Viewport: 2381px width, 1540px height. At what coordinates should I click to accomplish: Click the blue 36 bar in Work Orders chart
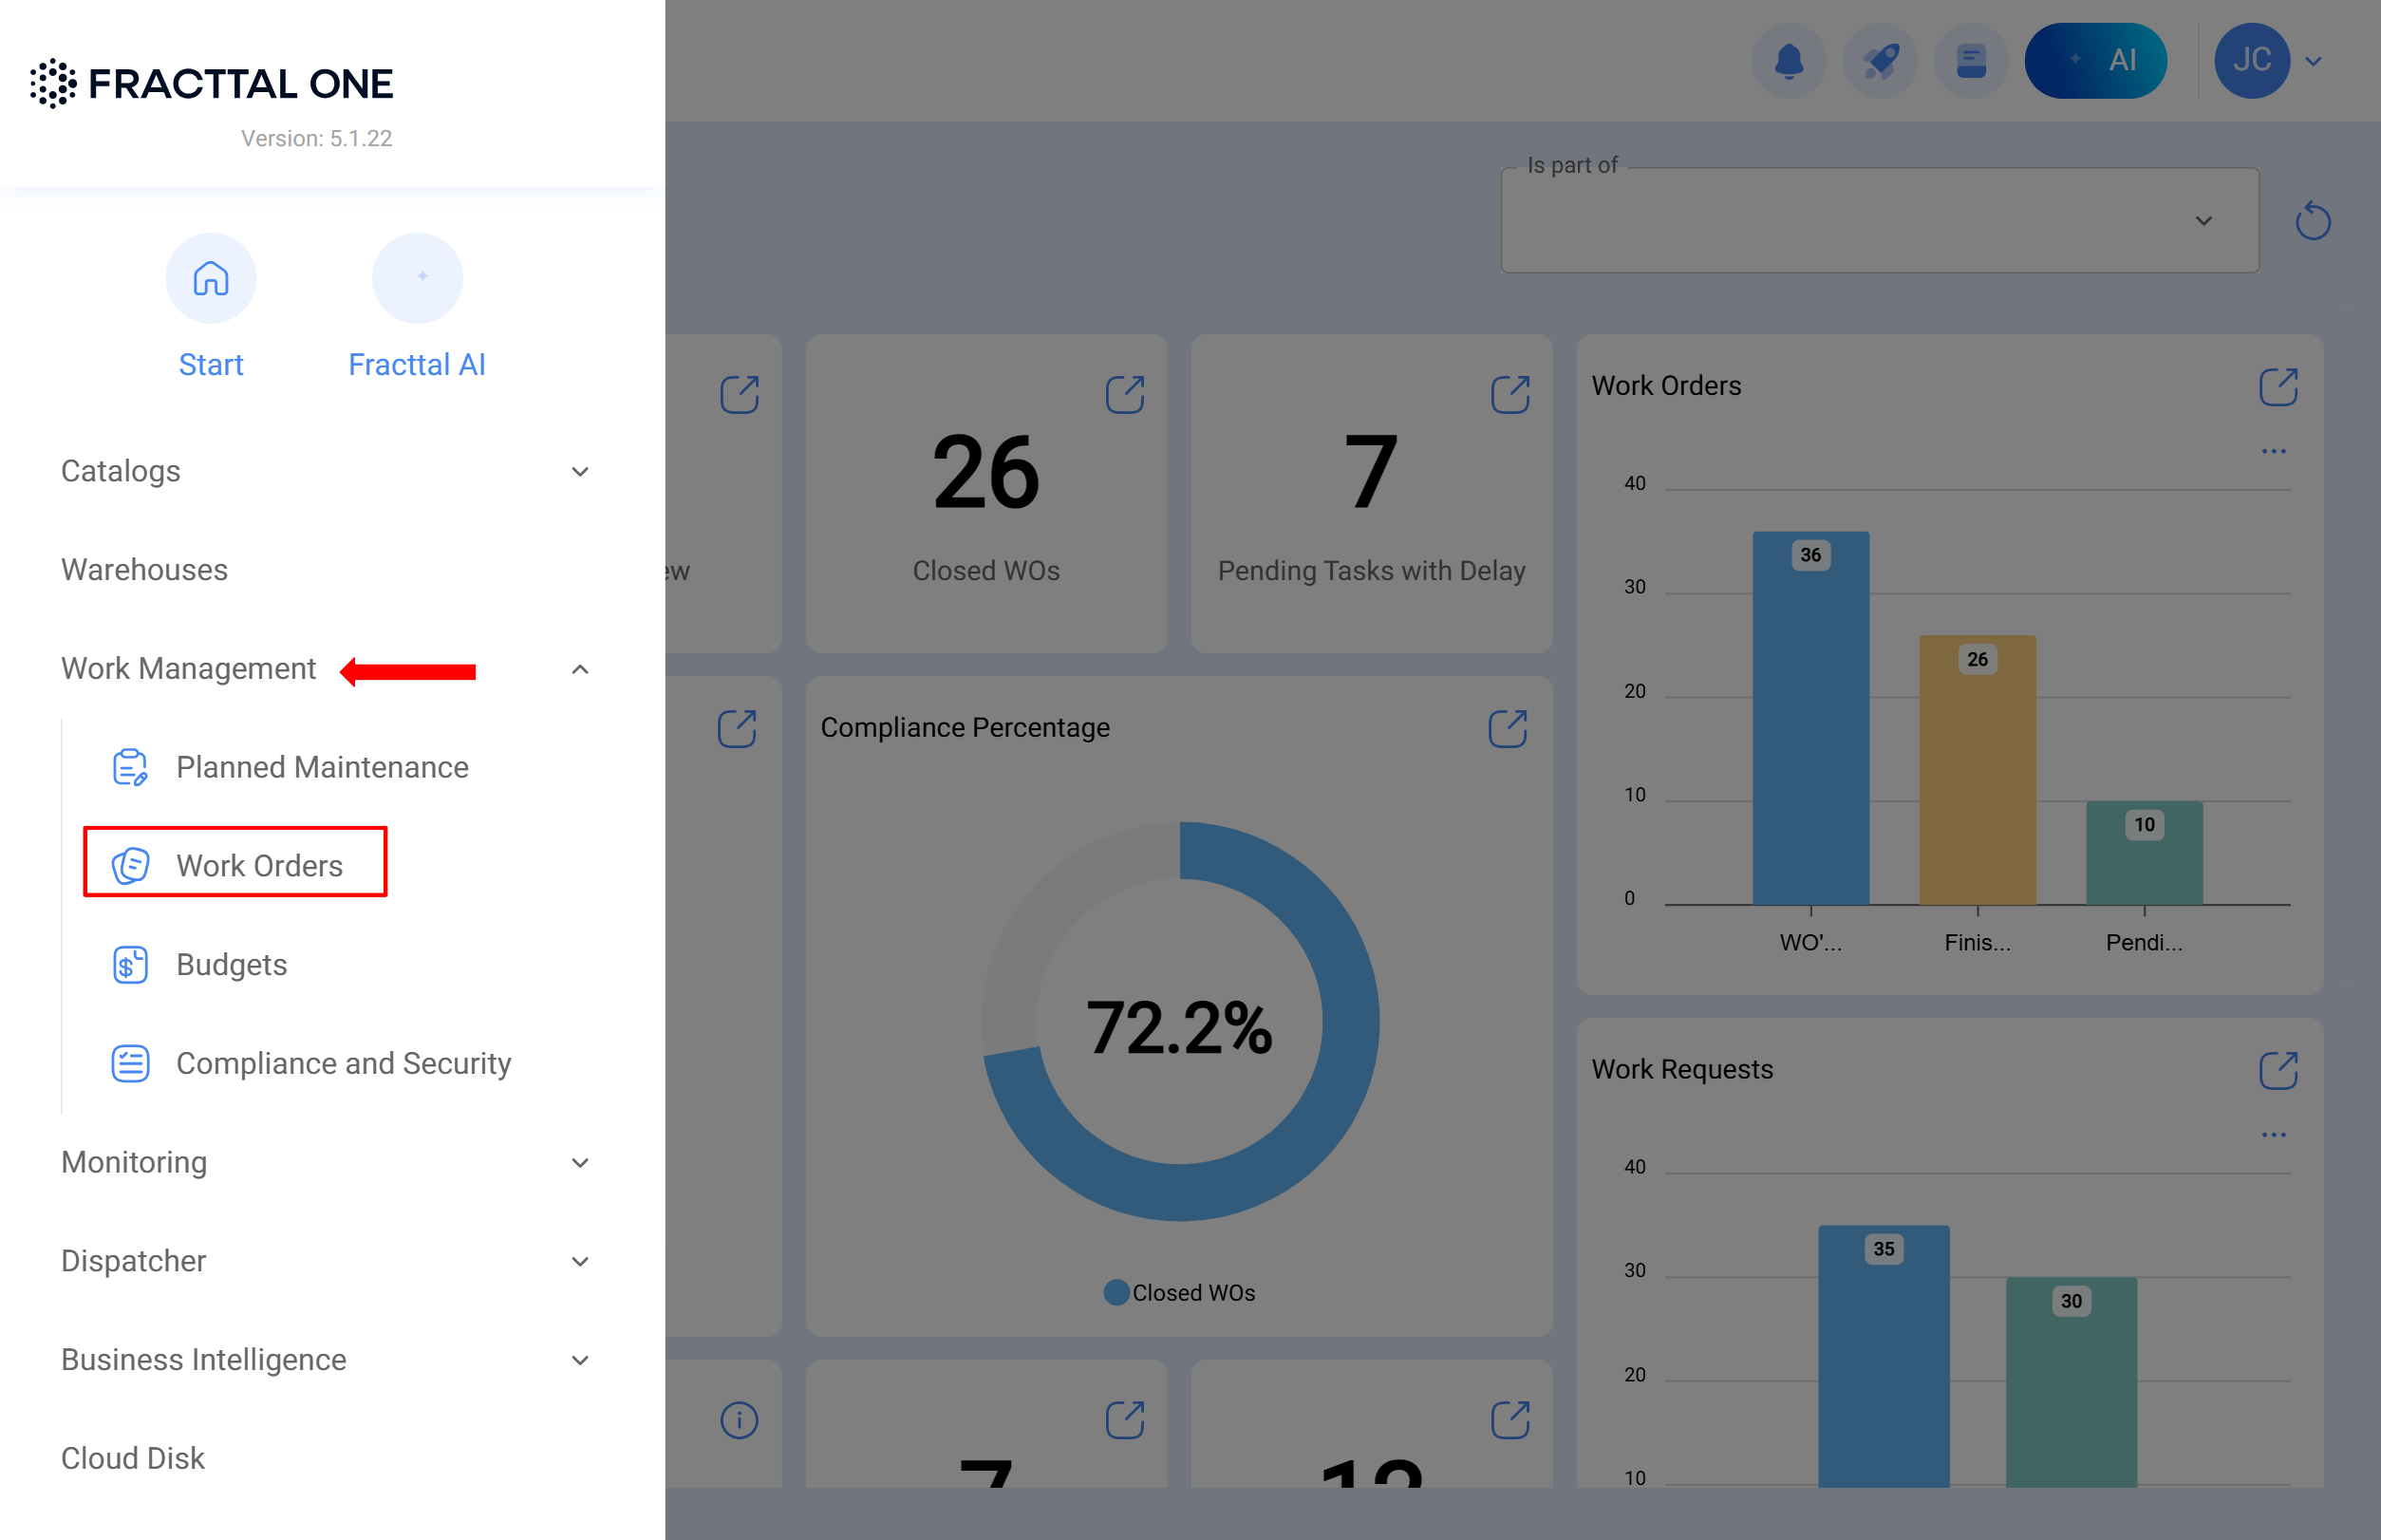1810,720
